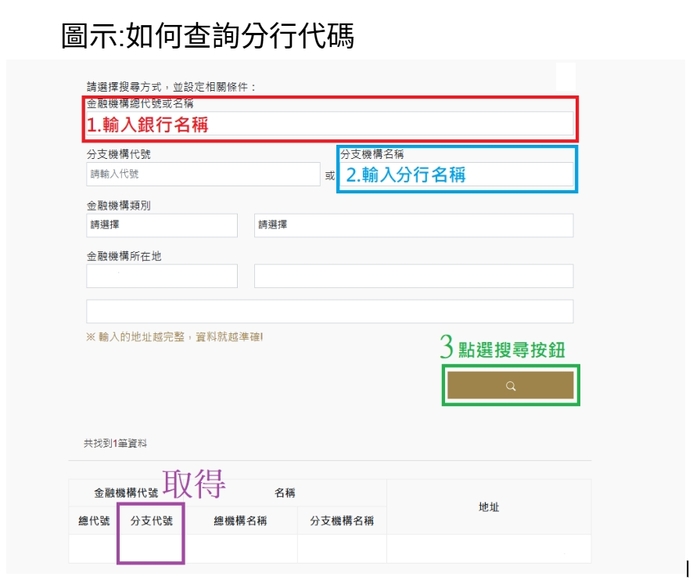Click the magnifier search button
The image size is (700, 580).
point(510,385)
